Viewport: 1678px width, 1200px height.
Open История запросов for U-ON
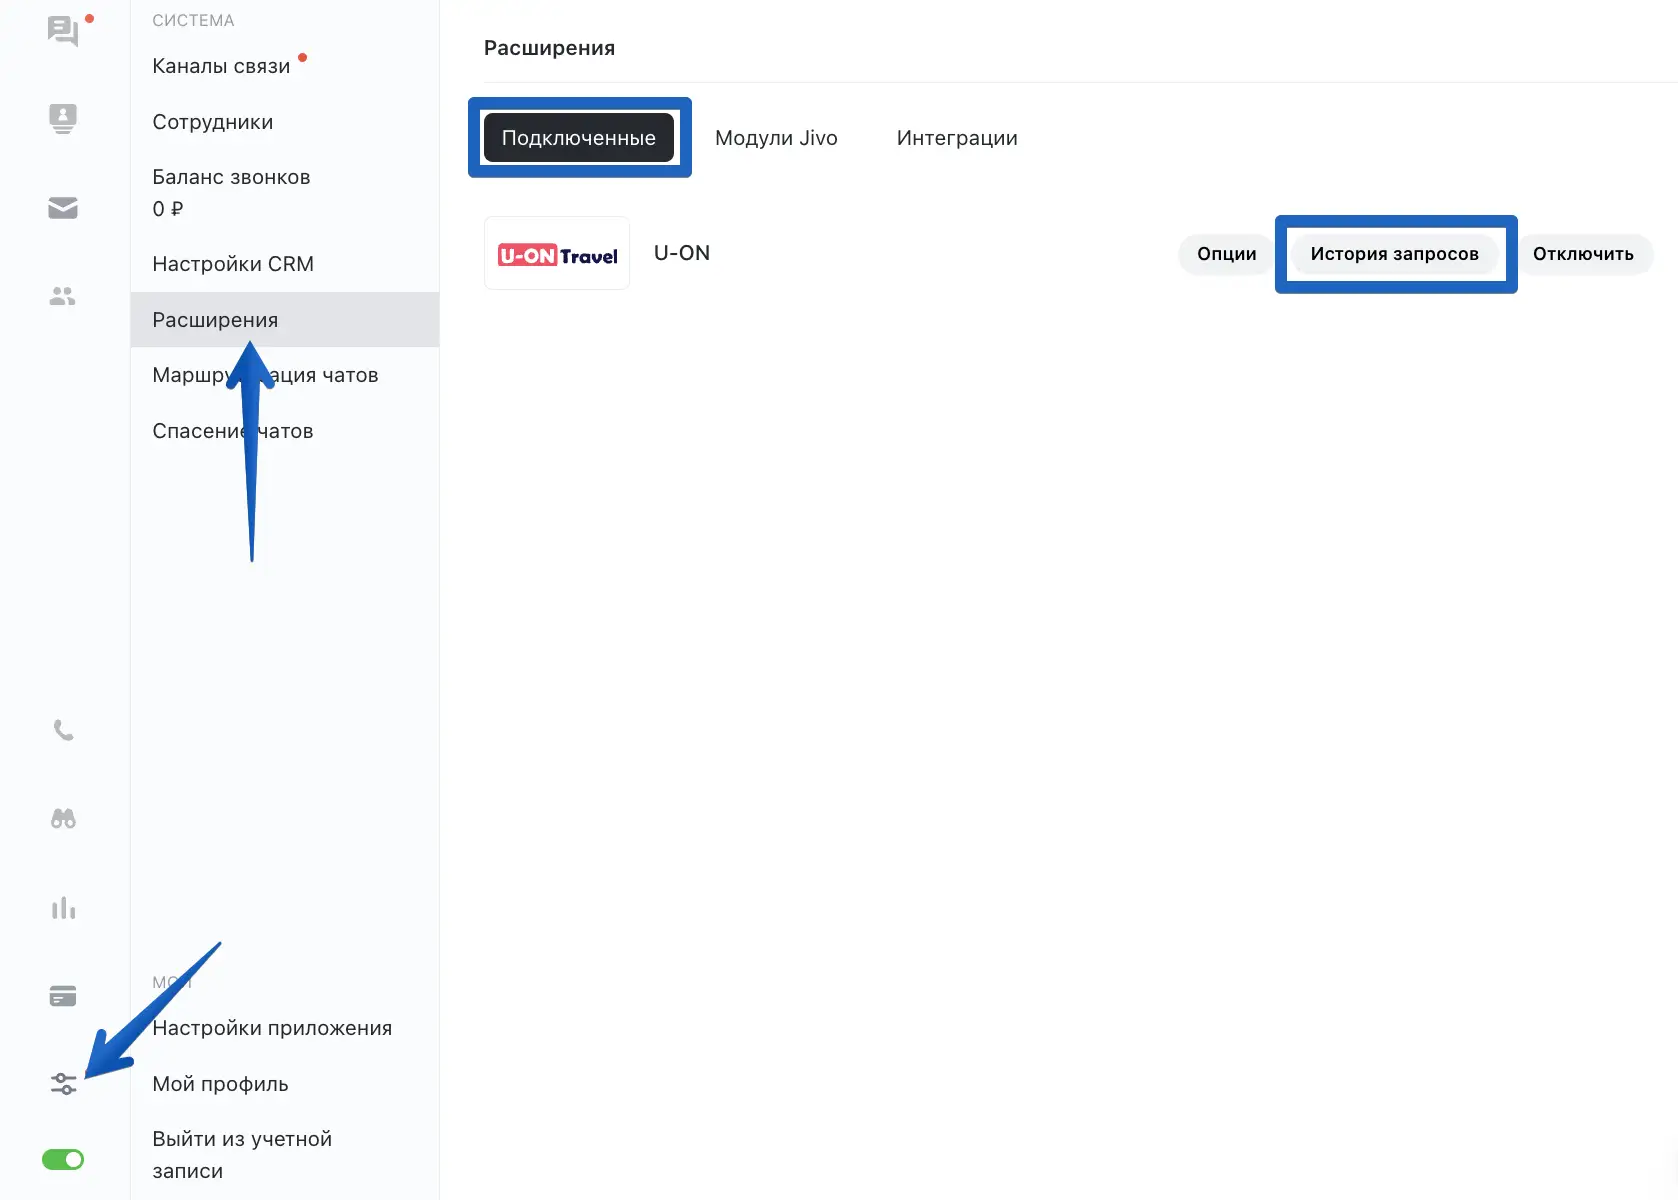click(x=1394, y=254)
